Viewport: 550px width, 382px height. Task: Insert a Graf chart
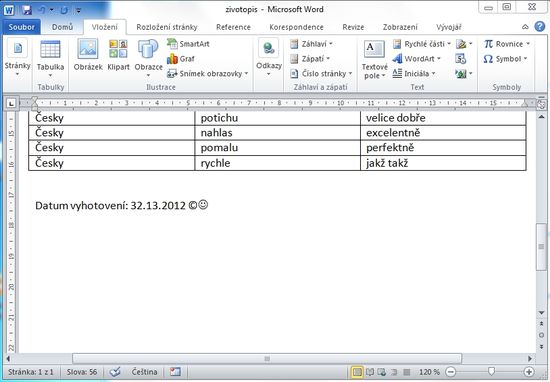coord(181,59)
